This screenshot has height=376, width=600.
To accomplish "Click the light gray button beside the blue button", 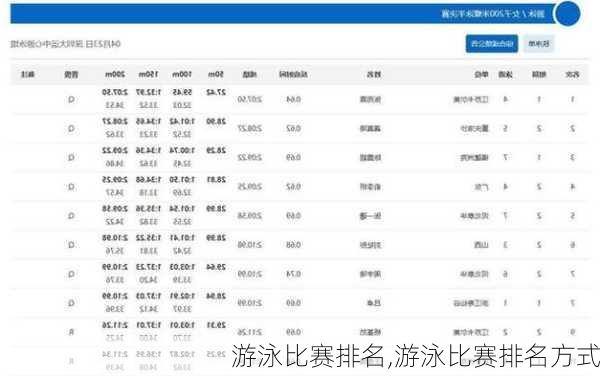I will [539, 44].
